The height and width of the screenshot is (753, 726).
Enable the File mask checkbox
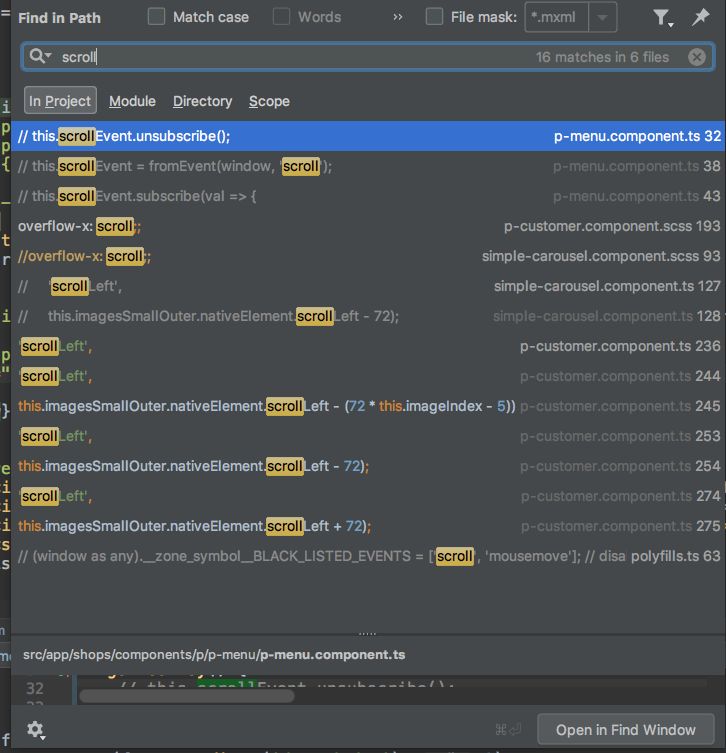(x=435, y=17)
